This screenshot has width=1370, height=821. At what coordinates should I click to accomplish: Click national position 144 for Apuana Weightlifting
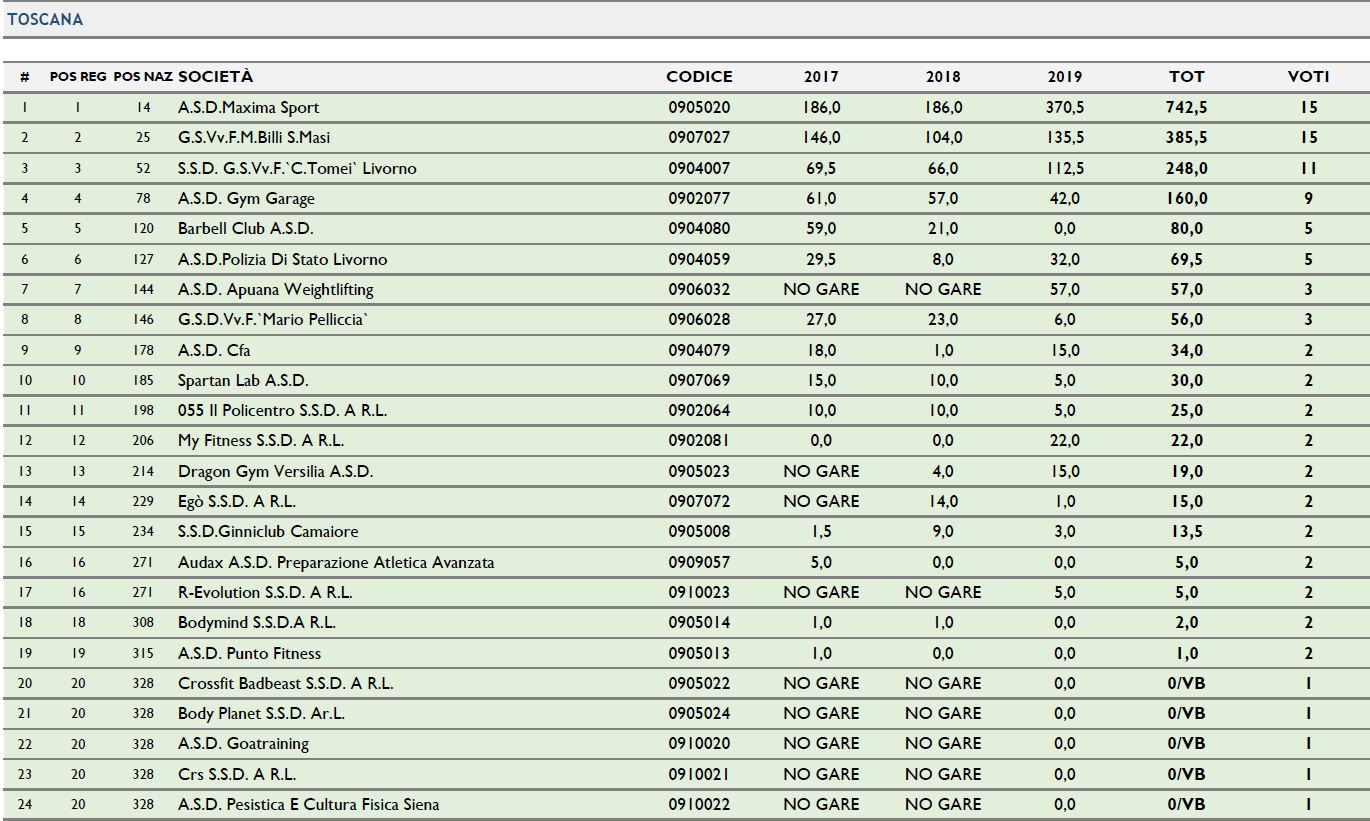click(143, 289)
